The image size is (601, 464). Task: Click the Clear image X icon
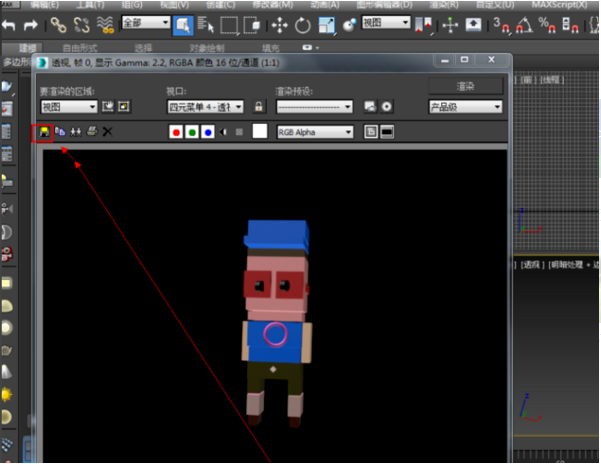[108, 132]
